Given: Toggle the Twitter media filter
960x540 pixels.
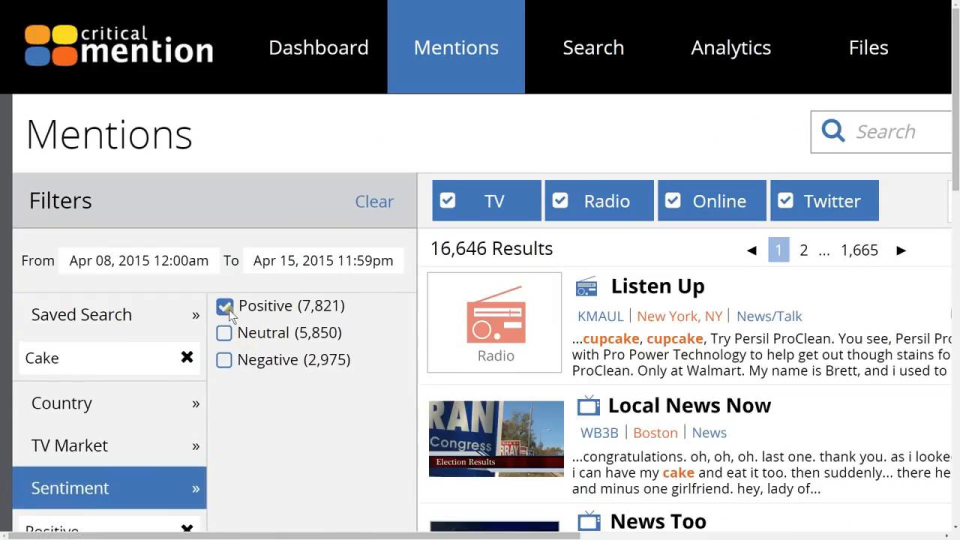Looking at the screenshot, I should click(x=825, y=201).
